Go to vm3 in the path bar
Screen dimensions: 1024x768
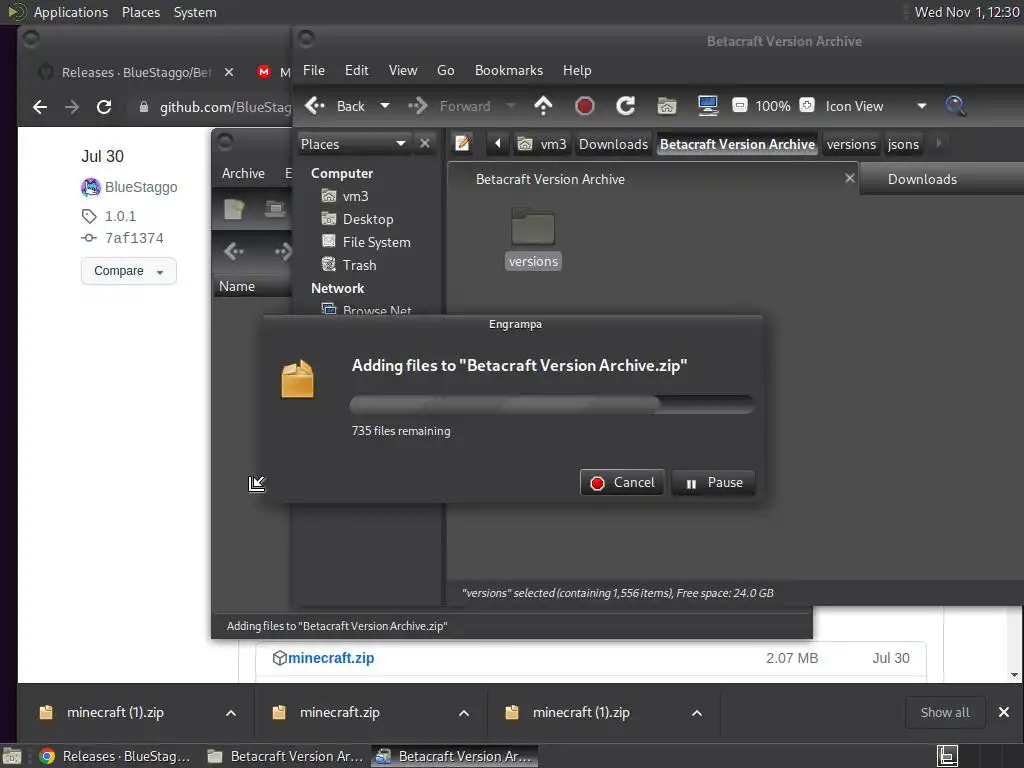542,144
